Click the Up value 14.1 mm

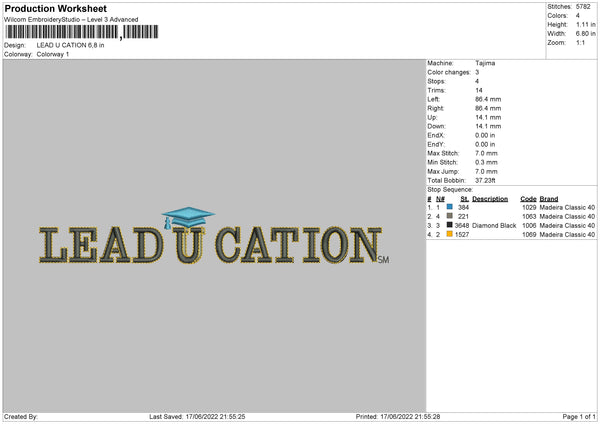coord(488,117)
